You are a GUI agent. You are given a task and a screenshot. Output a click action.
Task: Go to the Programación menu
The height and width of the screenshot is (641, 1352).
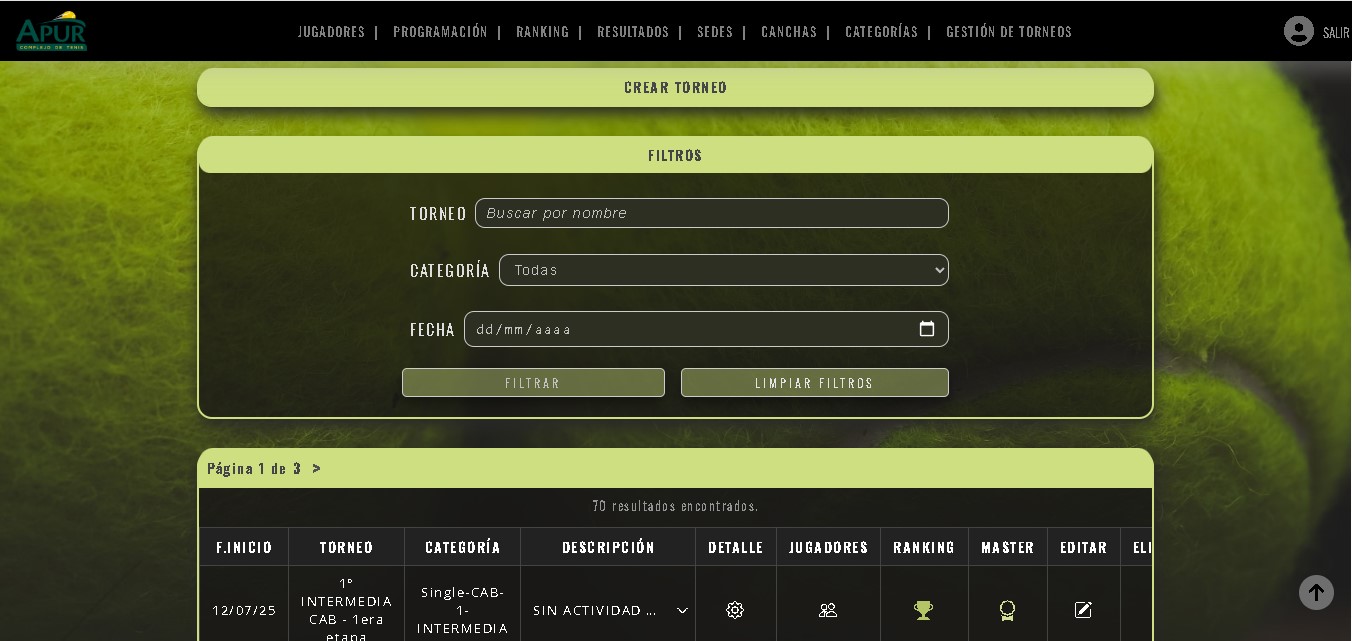tap(440, 32)
